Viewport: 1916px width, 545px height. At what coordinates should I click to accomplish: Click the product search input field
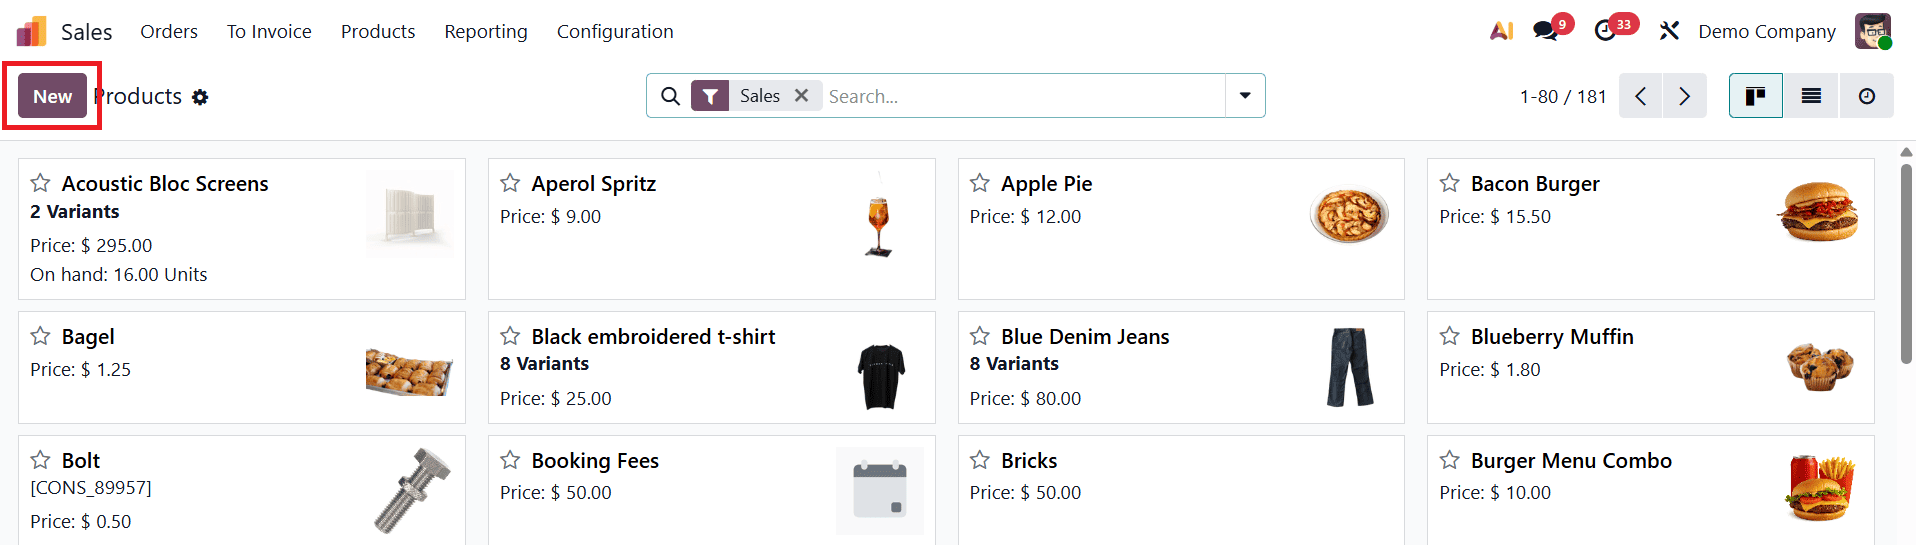point(1020,96)
